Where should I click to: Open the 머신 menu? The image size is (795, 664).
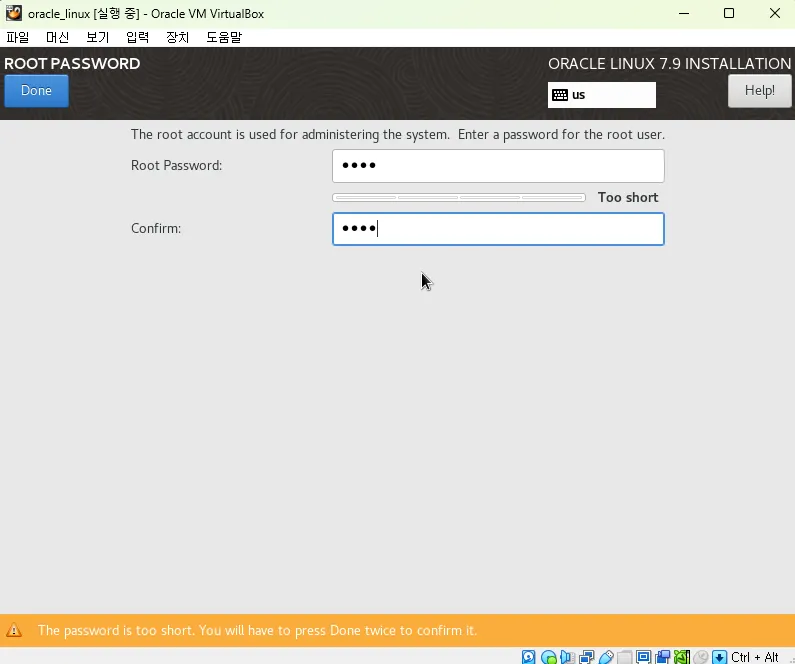tap(57, 38)
